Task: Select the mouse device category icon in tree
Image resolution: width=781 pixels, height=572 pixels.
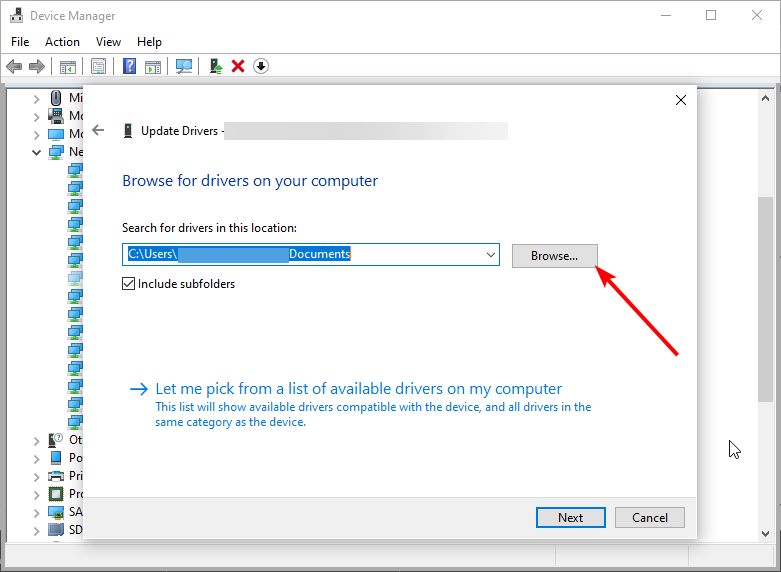Action: 56,98
